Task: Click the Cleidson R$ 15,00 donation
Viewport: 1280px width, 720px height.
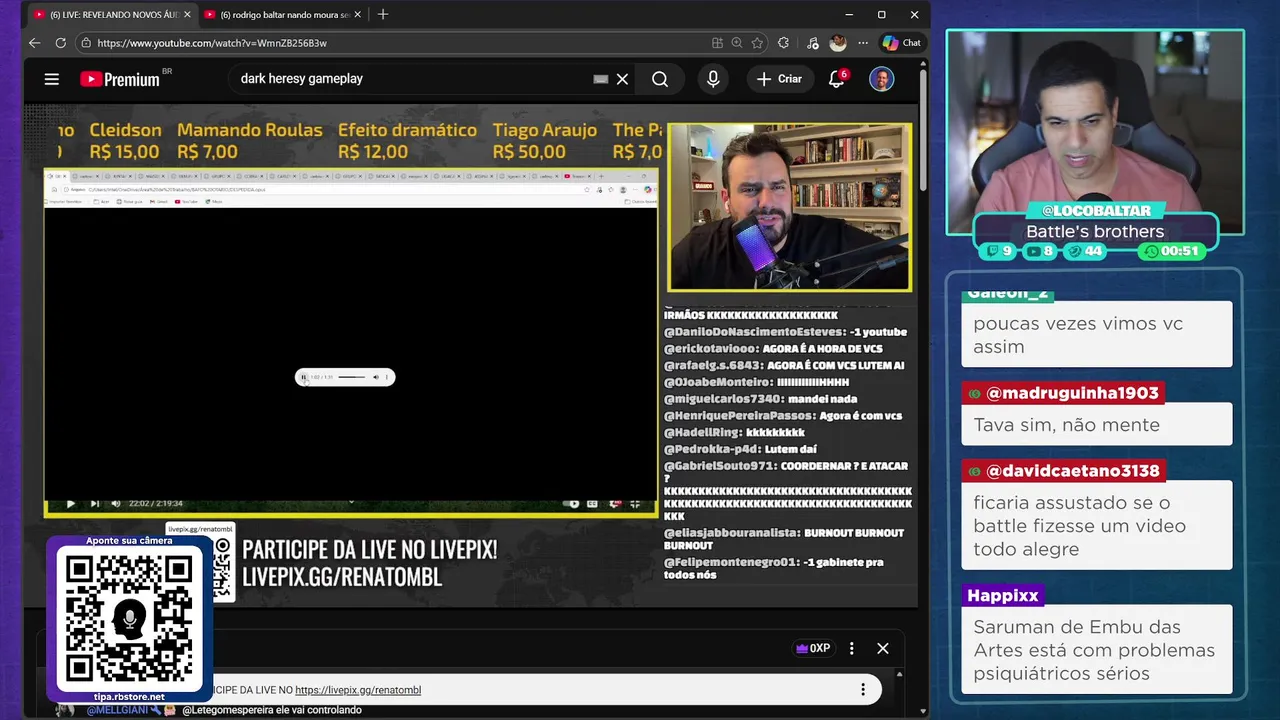Action: point(125,141)
